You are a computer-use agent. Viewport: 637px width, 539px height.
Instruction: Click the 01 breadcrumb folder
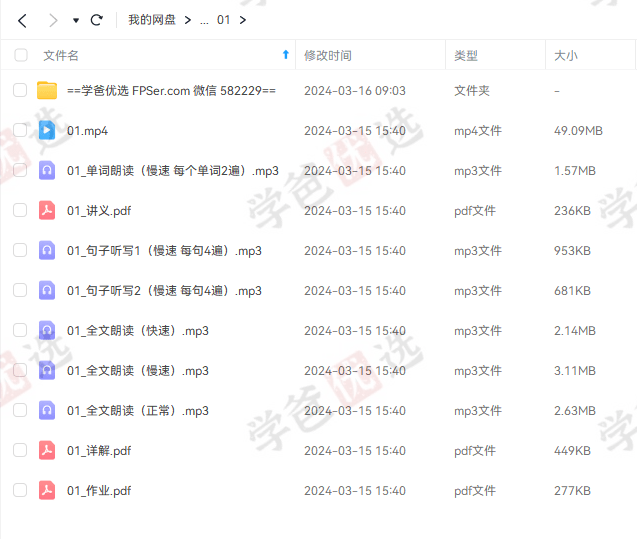(x=223, y=20)
